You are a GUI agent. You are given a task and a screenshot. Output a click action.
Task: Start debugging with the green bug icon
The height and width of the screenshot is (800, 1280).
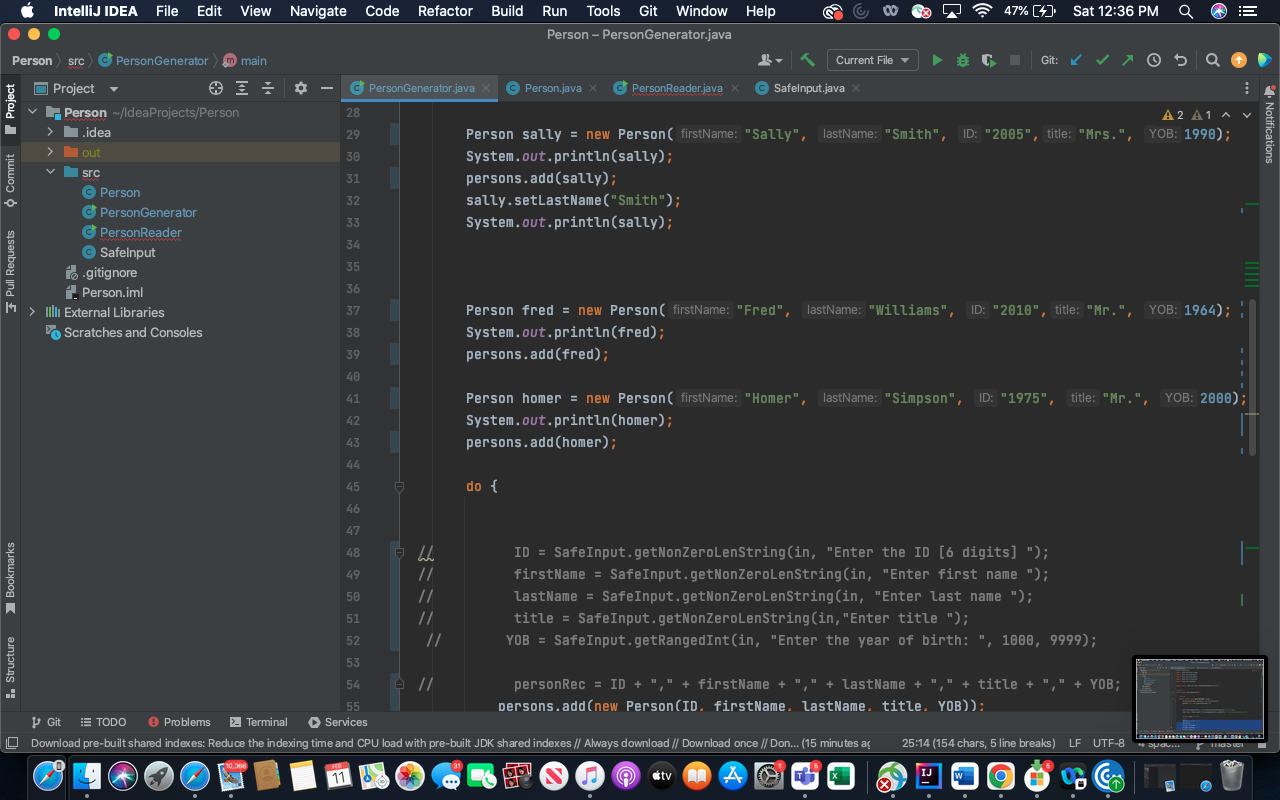pos(963,60)
